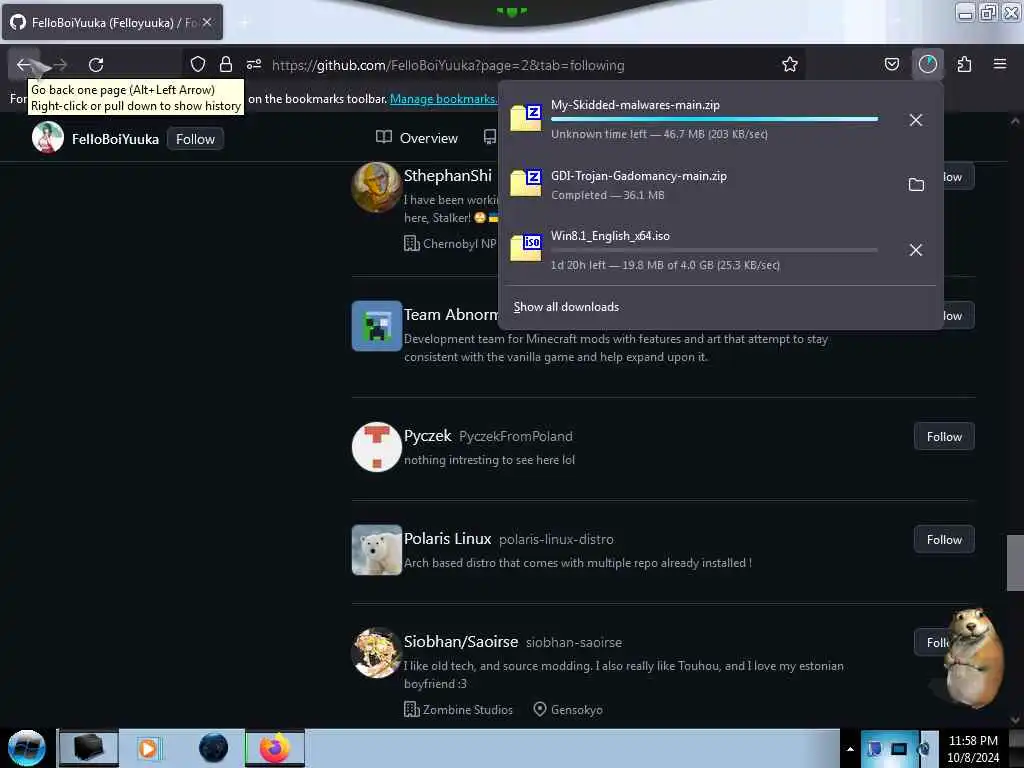Close the FelloBoiYuuka browser tab
This screenshot has height=768, width=1024.
click(207, 22)
